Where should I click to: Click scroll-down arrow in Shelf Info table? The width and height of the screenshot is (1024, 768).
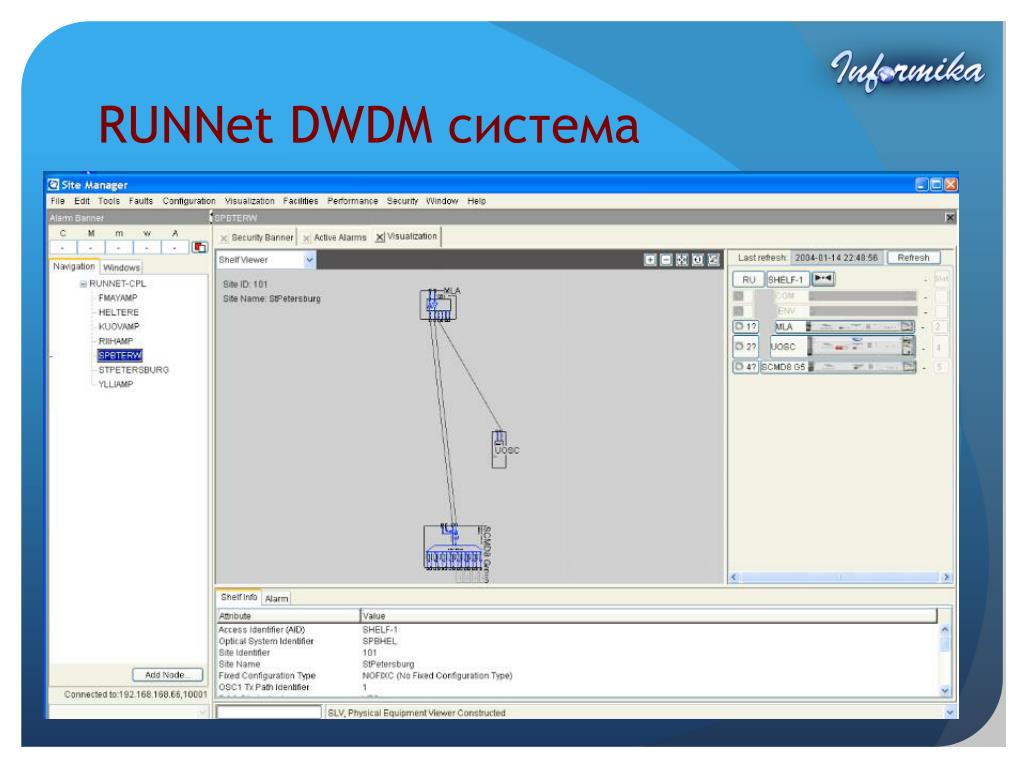pos(944,691)
